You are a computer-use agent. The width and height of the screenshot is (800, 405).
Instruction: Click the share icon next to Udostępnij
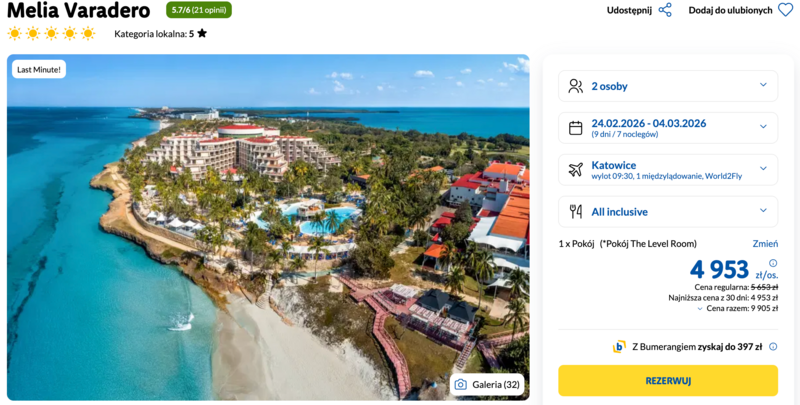(x=665, y=10)
